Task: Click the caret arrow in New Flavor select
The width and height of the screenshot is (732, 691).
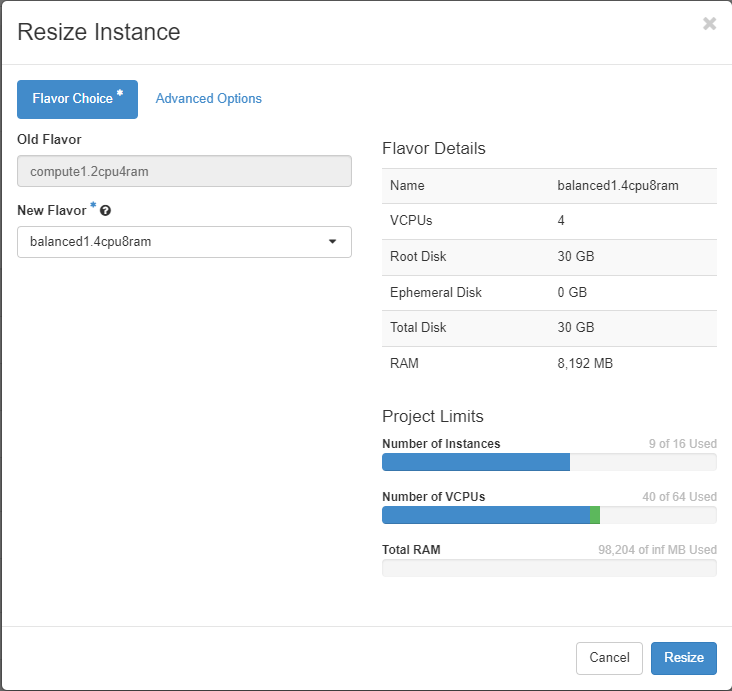Action: tap(332, 242)
